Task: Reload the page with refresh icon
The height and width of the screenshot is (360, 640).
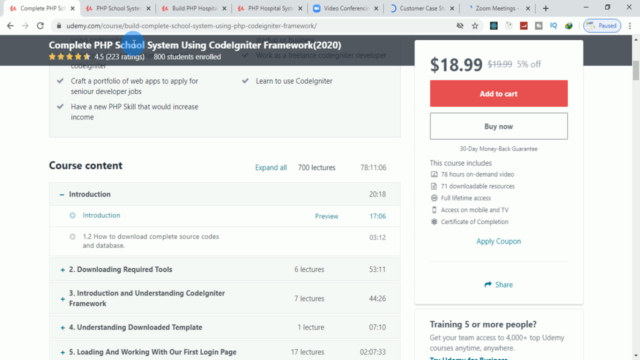Action: tap(40, 26)
